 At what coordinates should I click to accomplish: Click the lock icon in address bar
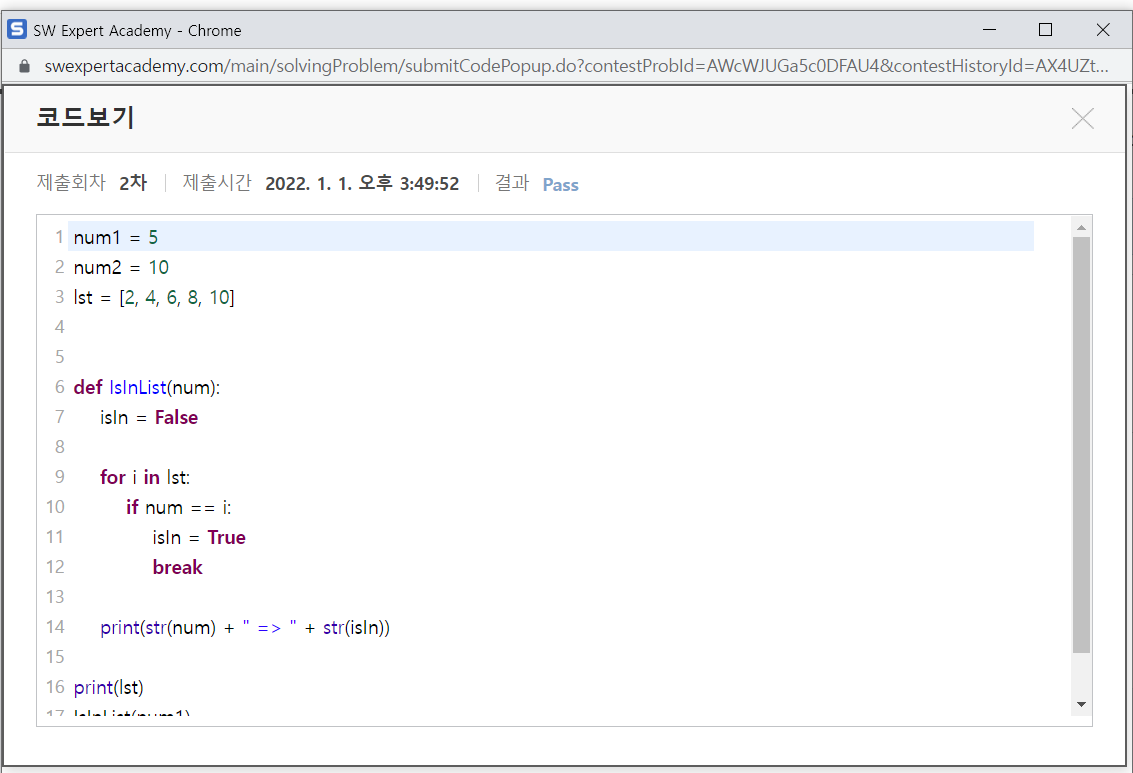coord(24,66)
